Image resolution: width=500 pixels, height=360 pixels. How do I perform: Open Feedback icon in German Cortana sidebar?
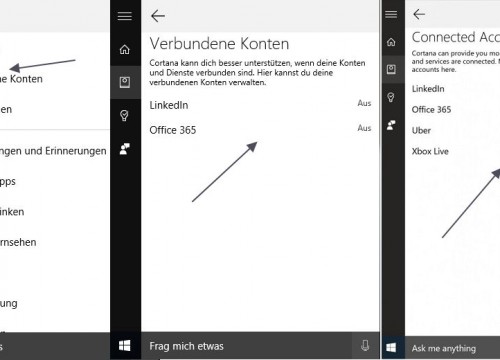click(125, 149)
